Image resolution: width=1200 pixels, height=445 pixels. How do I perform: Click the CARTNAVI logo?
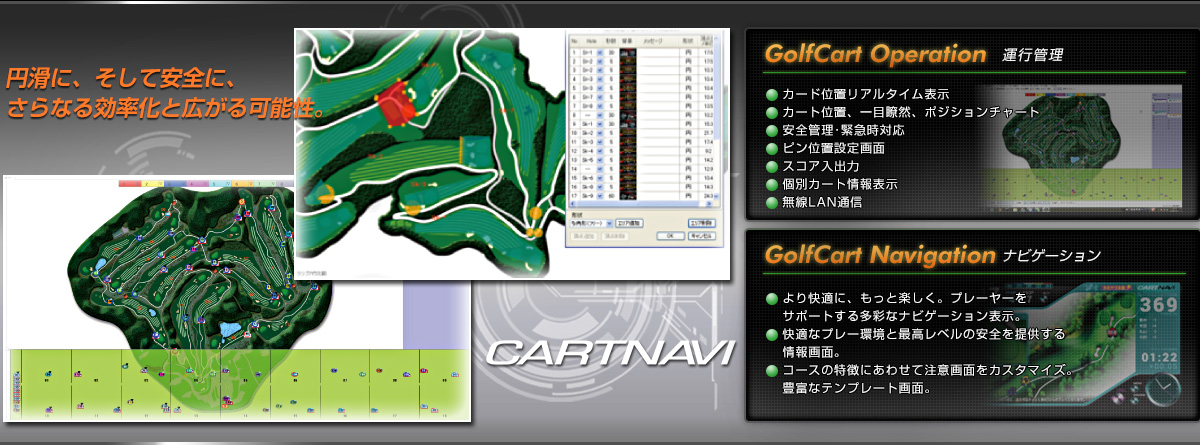[610, 352]
